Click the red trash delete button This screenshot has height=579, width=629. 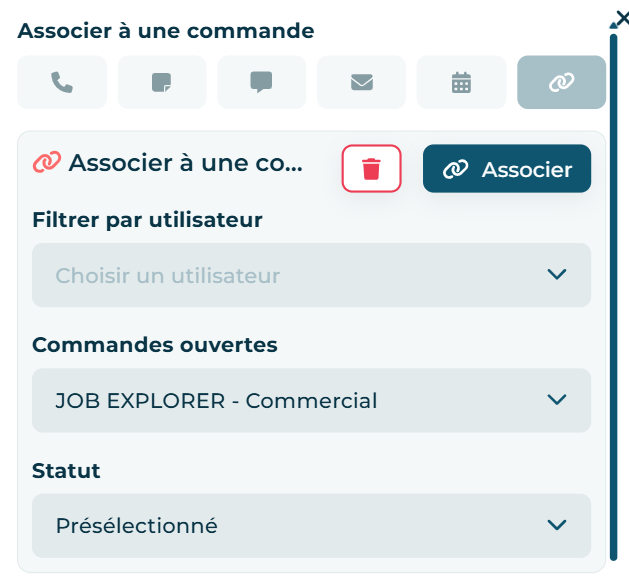coord(371,169)
